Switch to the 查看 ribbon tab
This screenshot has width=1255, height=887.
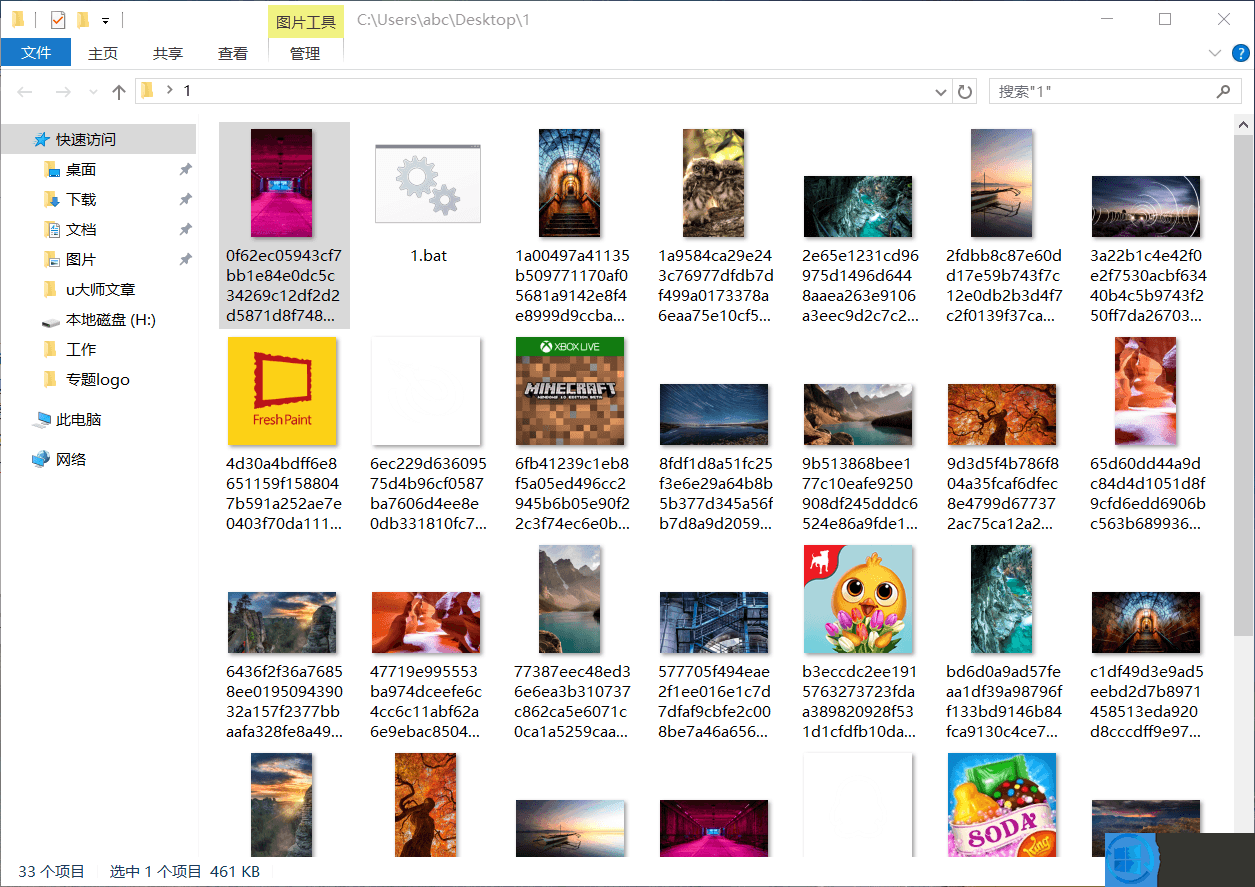pos(233,54)
